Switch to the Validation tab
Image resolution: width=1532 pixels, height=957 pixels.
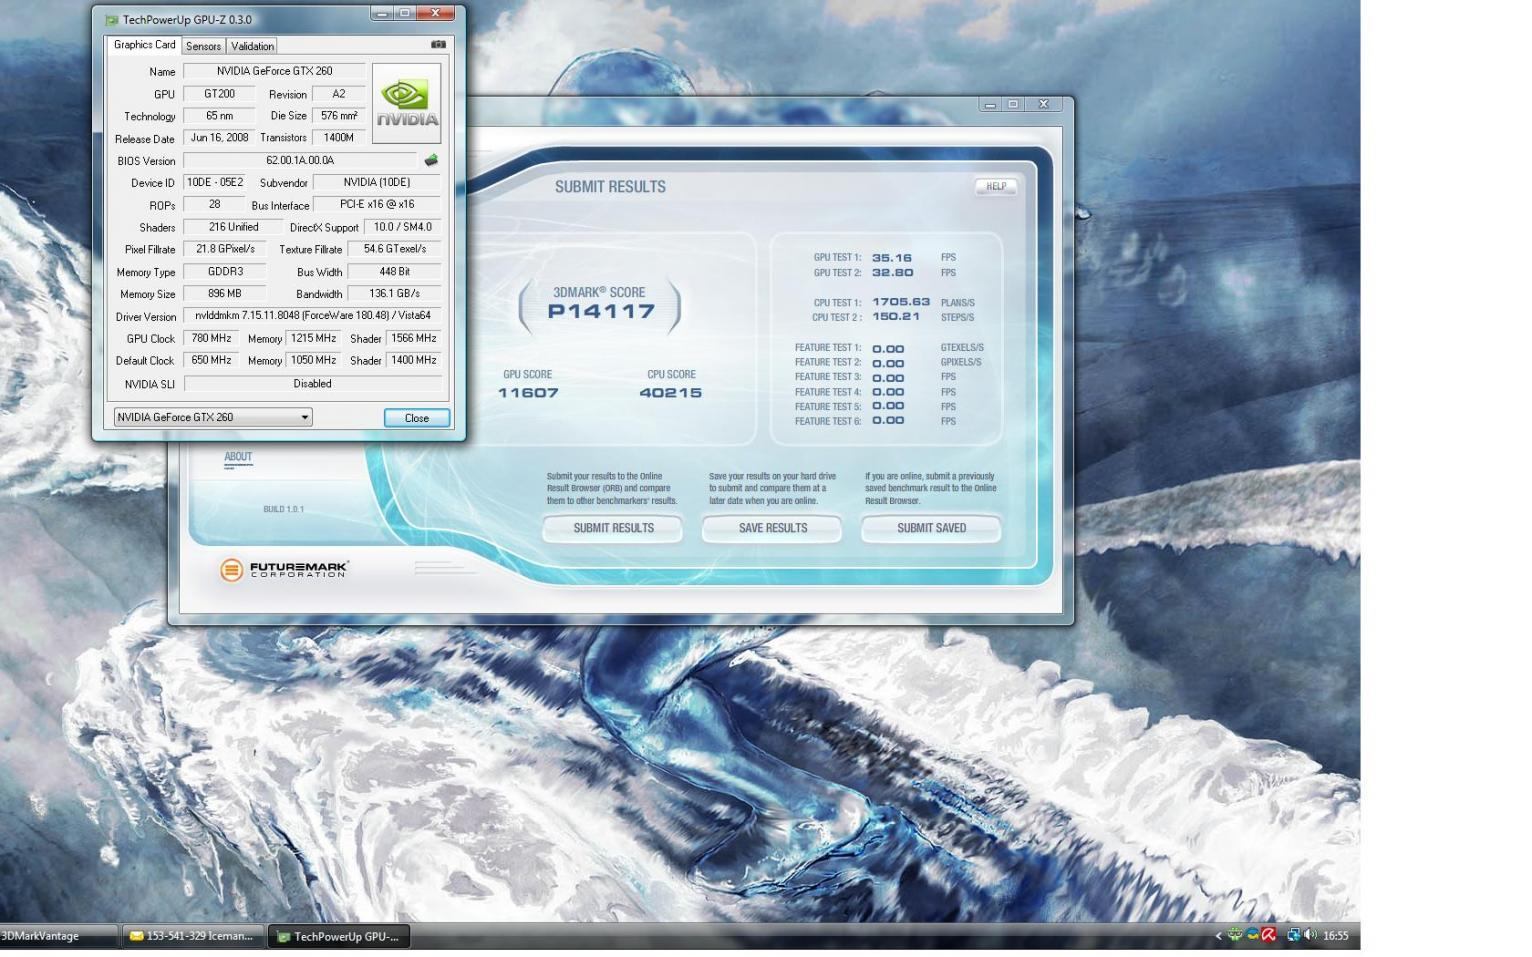click(x=252, y=46)
